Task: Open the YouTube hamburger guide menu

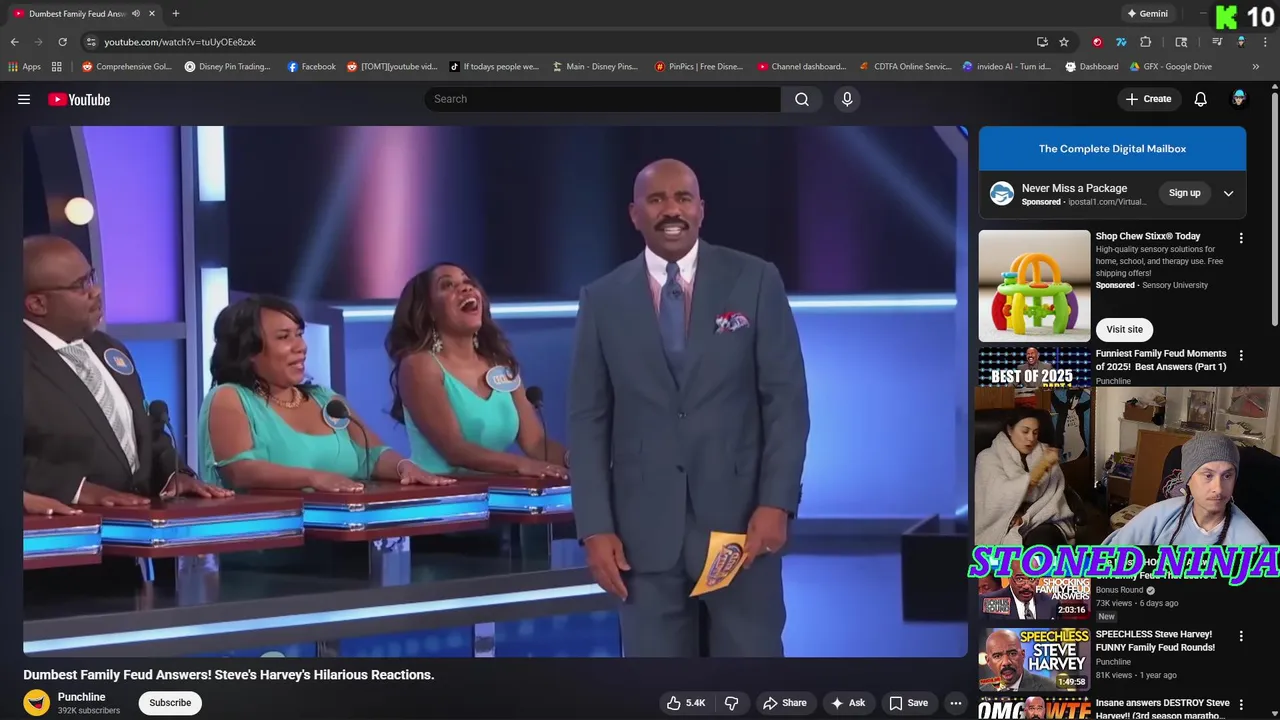Action: pos(24,99)
